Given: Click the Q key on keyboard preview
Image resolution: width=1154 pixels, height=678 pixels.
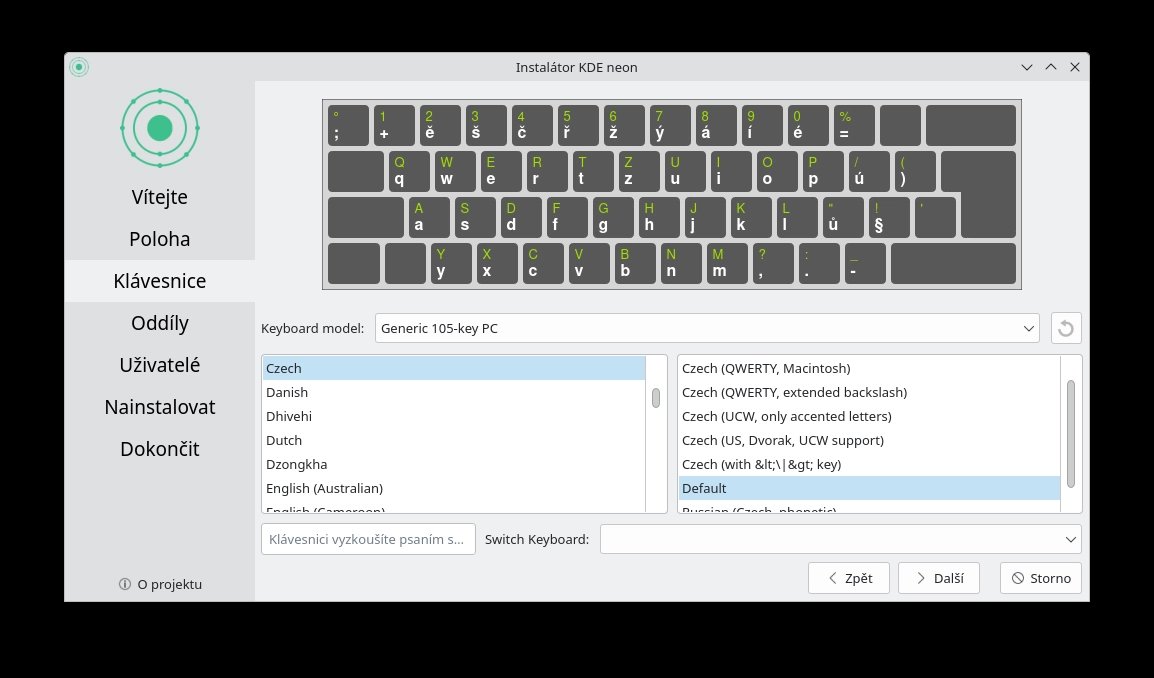Looking at the screenshot, I should click(409, 172).
